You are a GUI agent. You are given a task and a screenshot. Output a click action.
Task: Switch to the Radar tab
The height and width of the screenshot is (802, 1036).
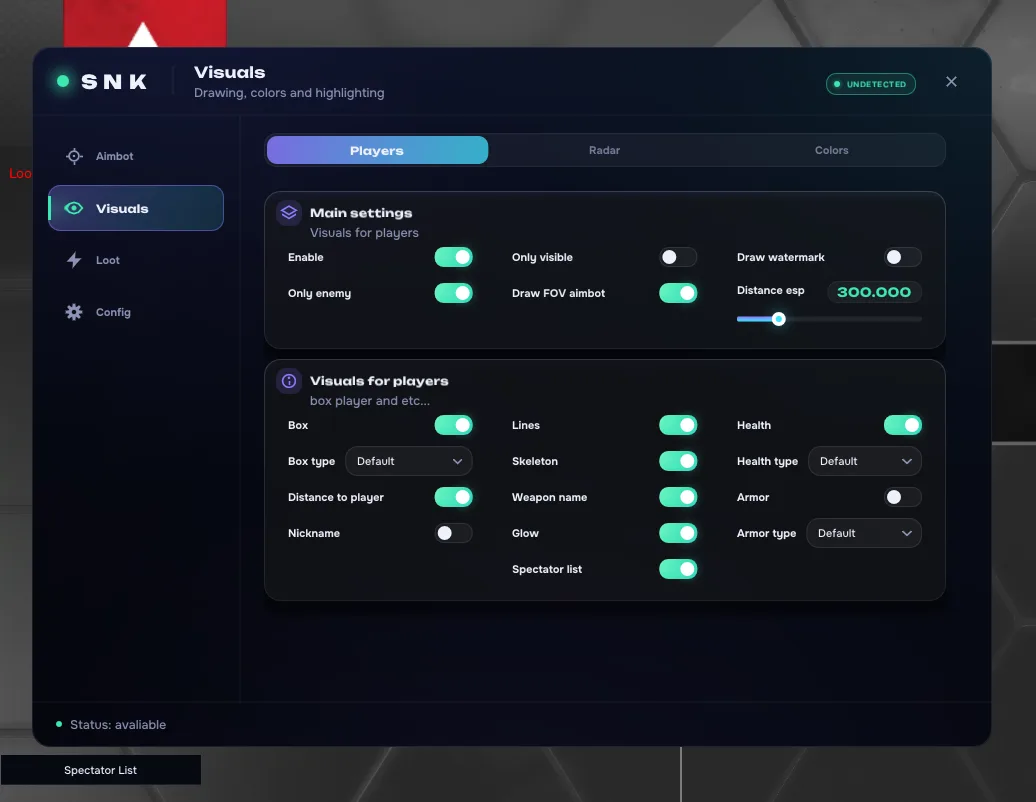tap(604, 150)
